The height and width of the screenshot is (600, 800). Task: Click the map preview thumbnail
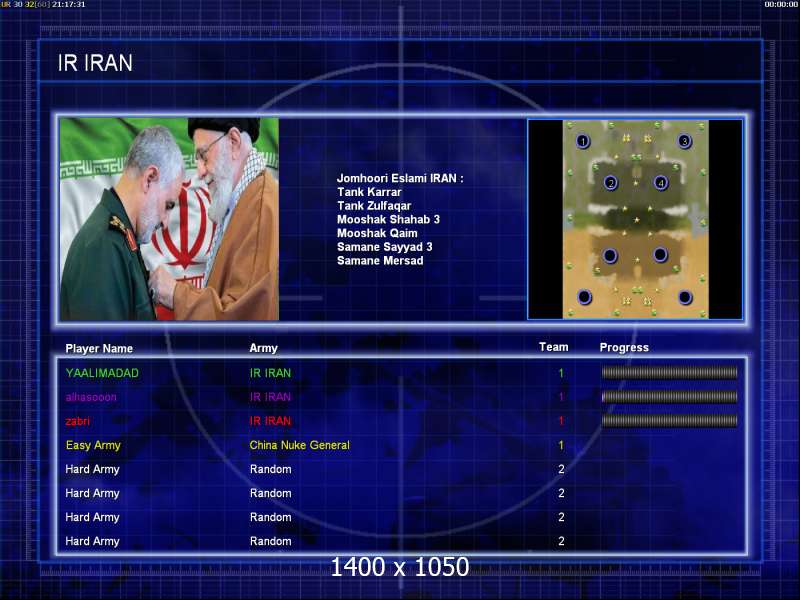pos(635,219)
